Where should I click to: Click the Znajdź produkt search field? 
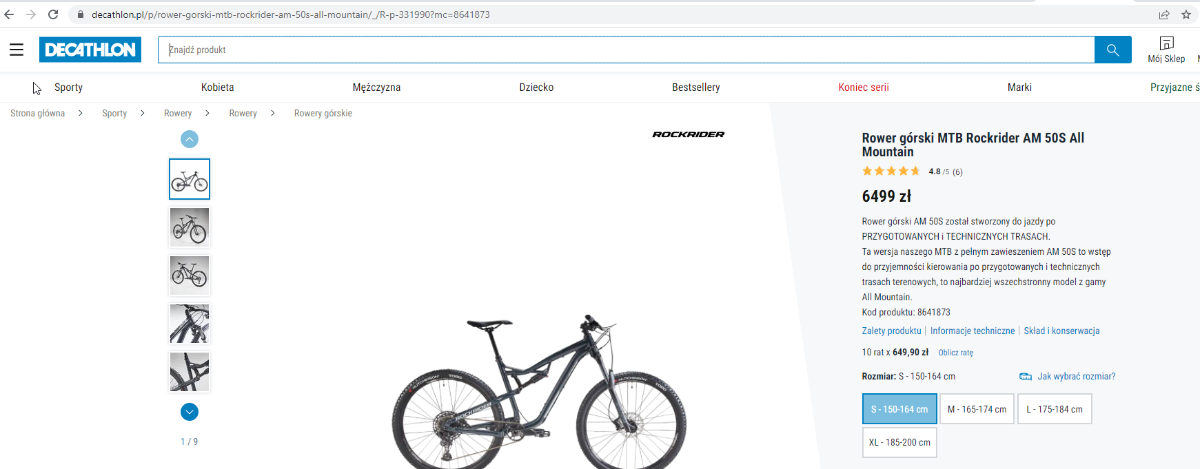[x=625, y=50]
